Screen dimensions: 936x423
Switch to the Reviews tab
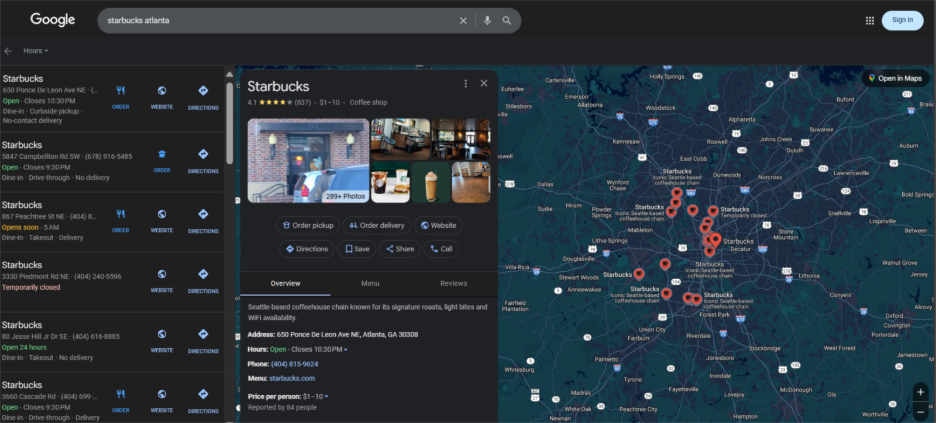(454, 283)
